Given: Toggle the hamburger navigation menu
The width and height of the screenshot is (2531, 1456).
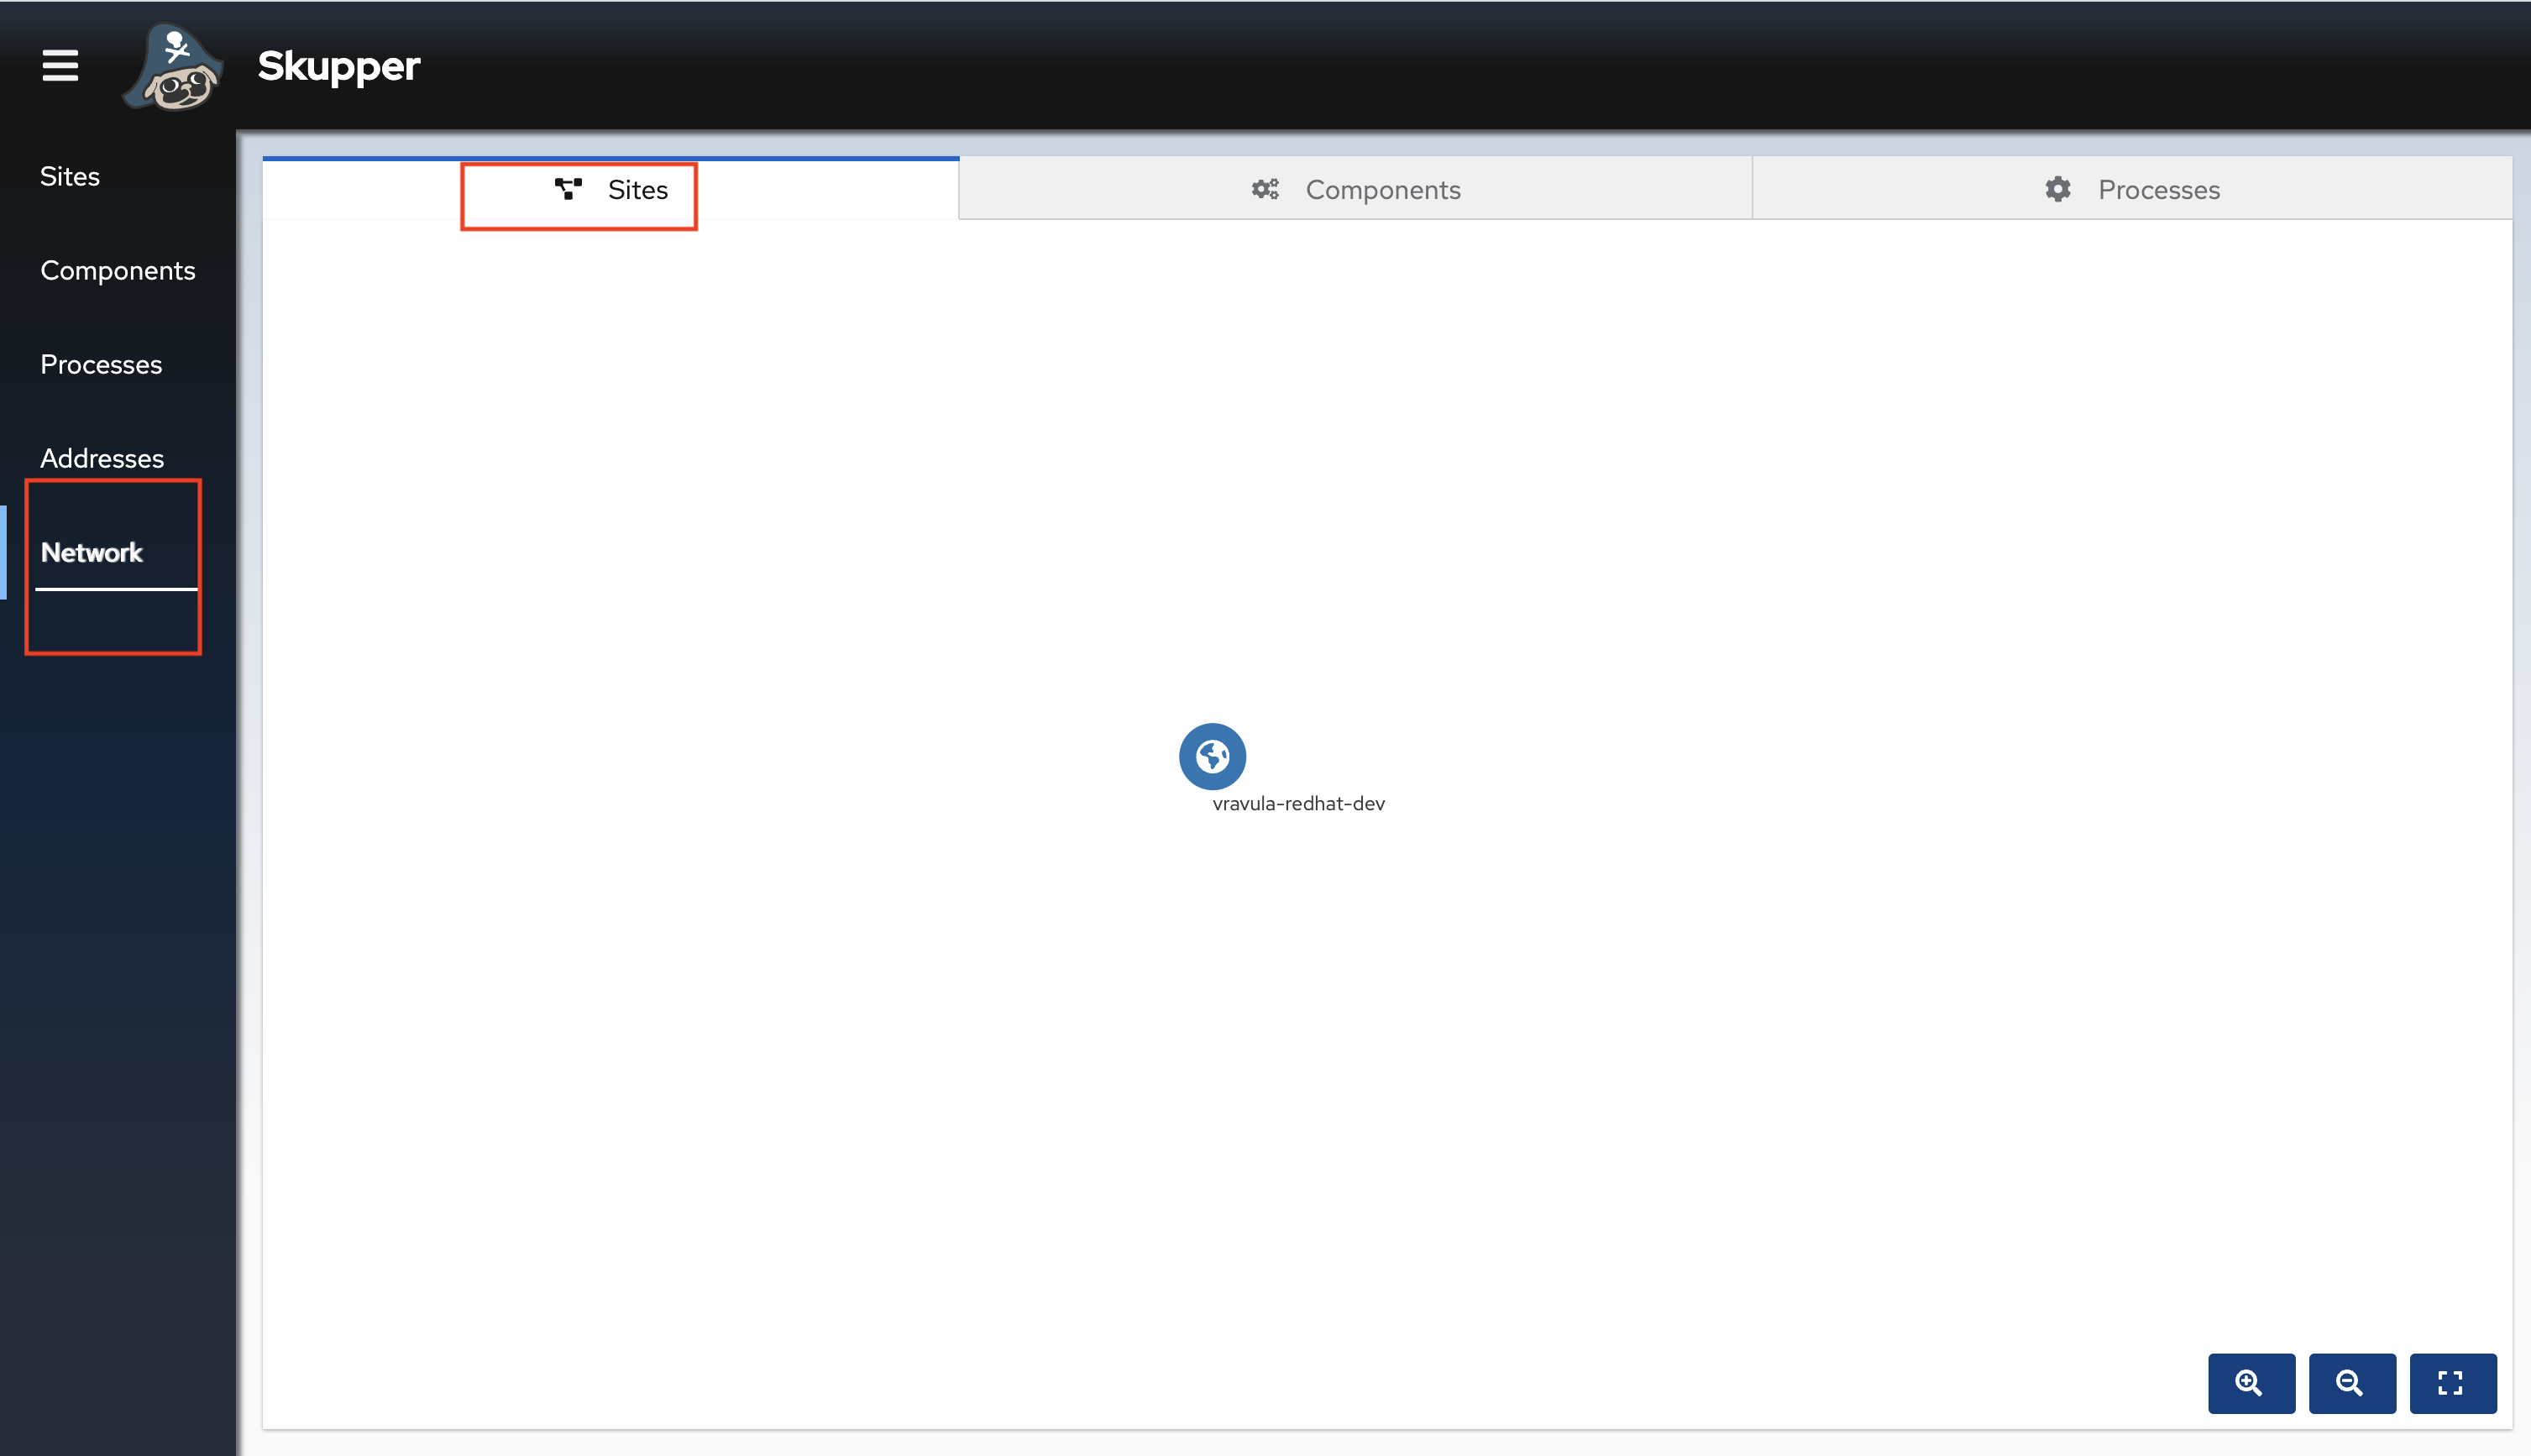Looking at the screenshot, I should (x=60, y=66).
